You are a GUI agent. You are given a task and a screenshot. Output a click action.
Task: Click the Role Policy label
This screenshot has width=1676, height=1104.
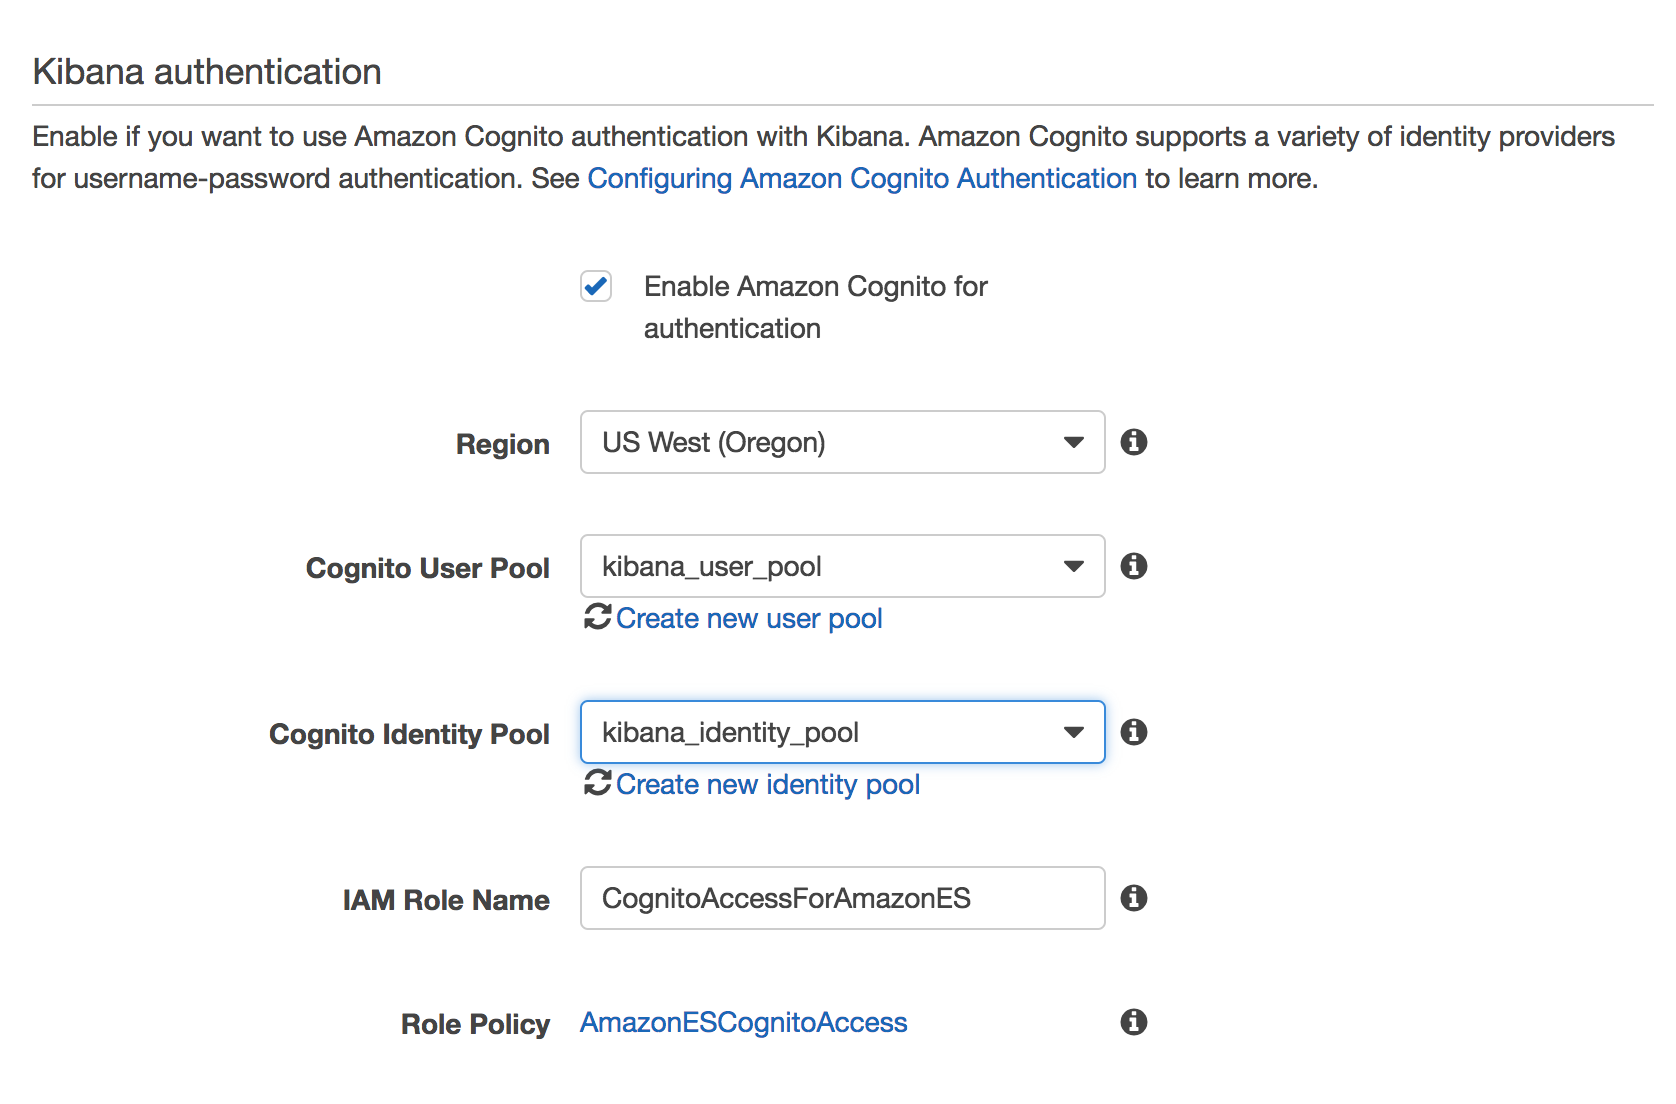[x=476, y=1024]
